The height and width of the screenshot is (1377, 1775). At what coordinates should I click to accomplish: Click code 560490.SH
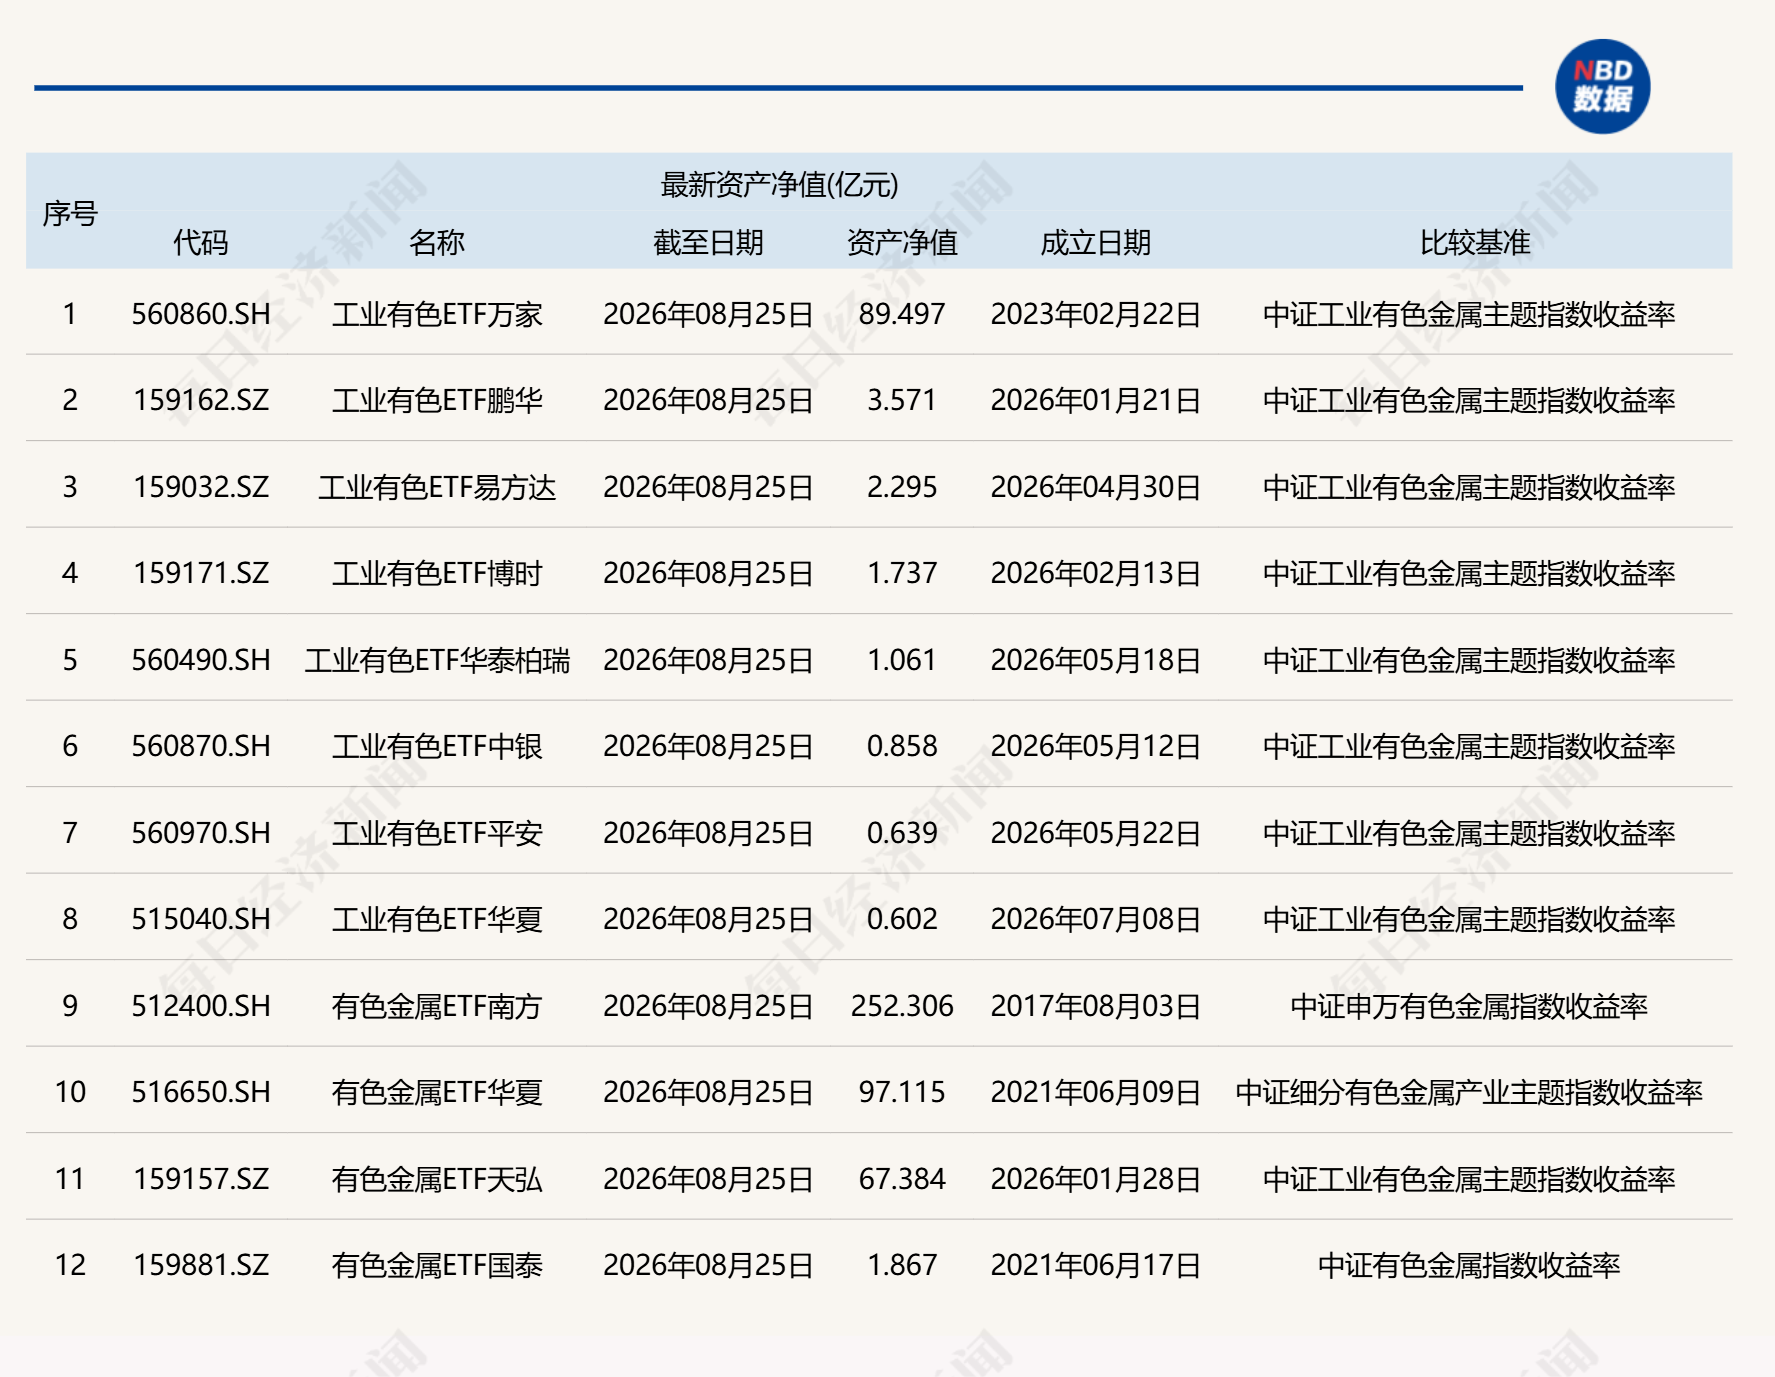(x=201, y=660)
